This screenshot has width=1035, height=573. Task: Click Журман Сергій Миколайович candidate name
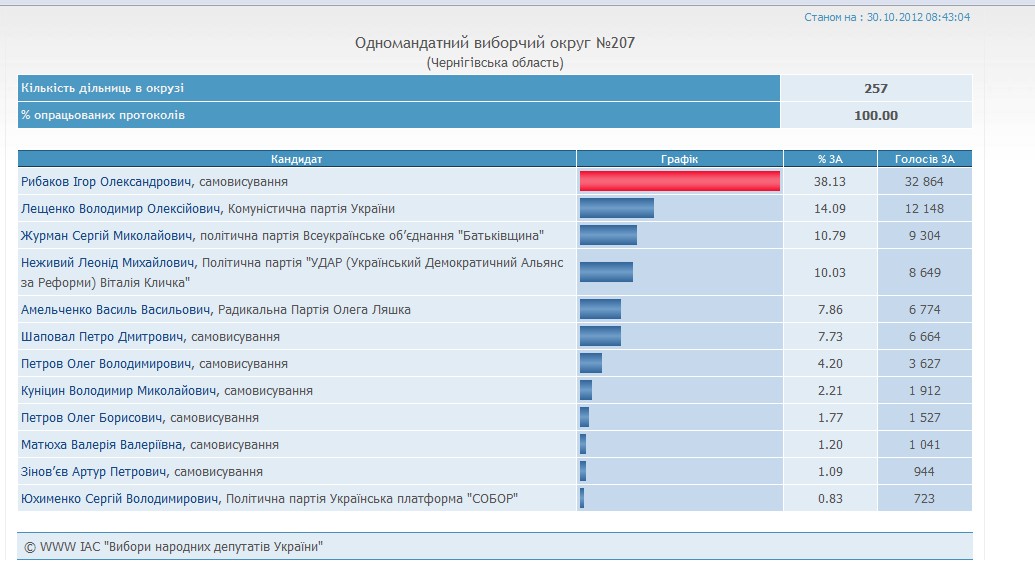click(108, 236)
